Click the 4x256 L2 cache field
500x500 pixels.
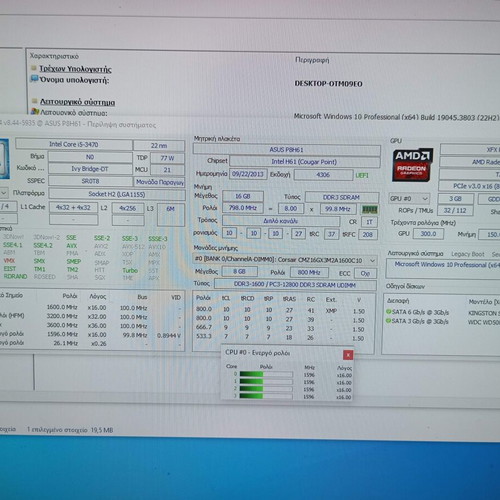pos(128,208)
